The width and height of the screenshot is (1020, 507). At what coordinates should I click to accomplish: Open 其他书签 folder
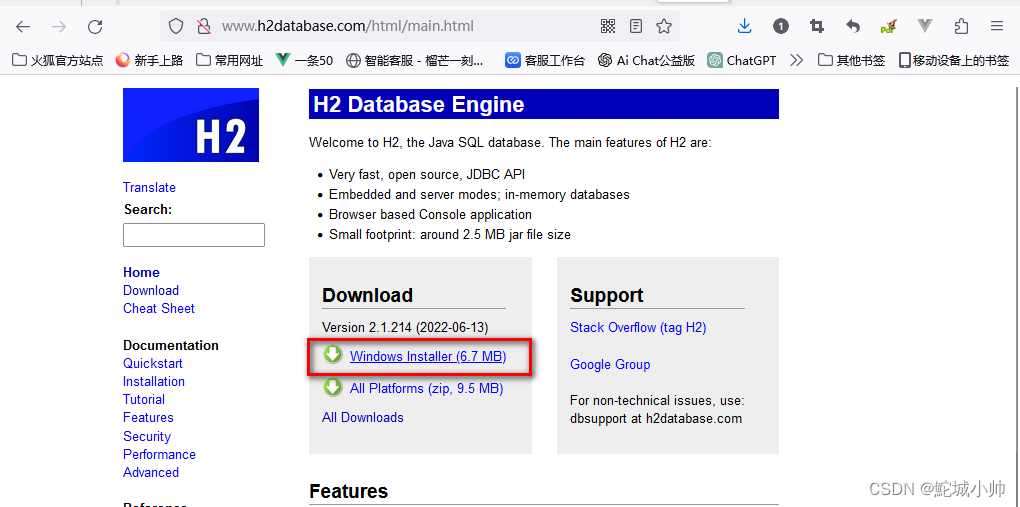(852, 61)
